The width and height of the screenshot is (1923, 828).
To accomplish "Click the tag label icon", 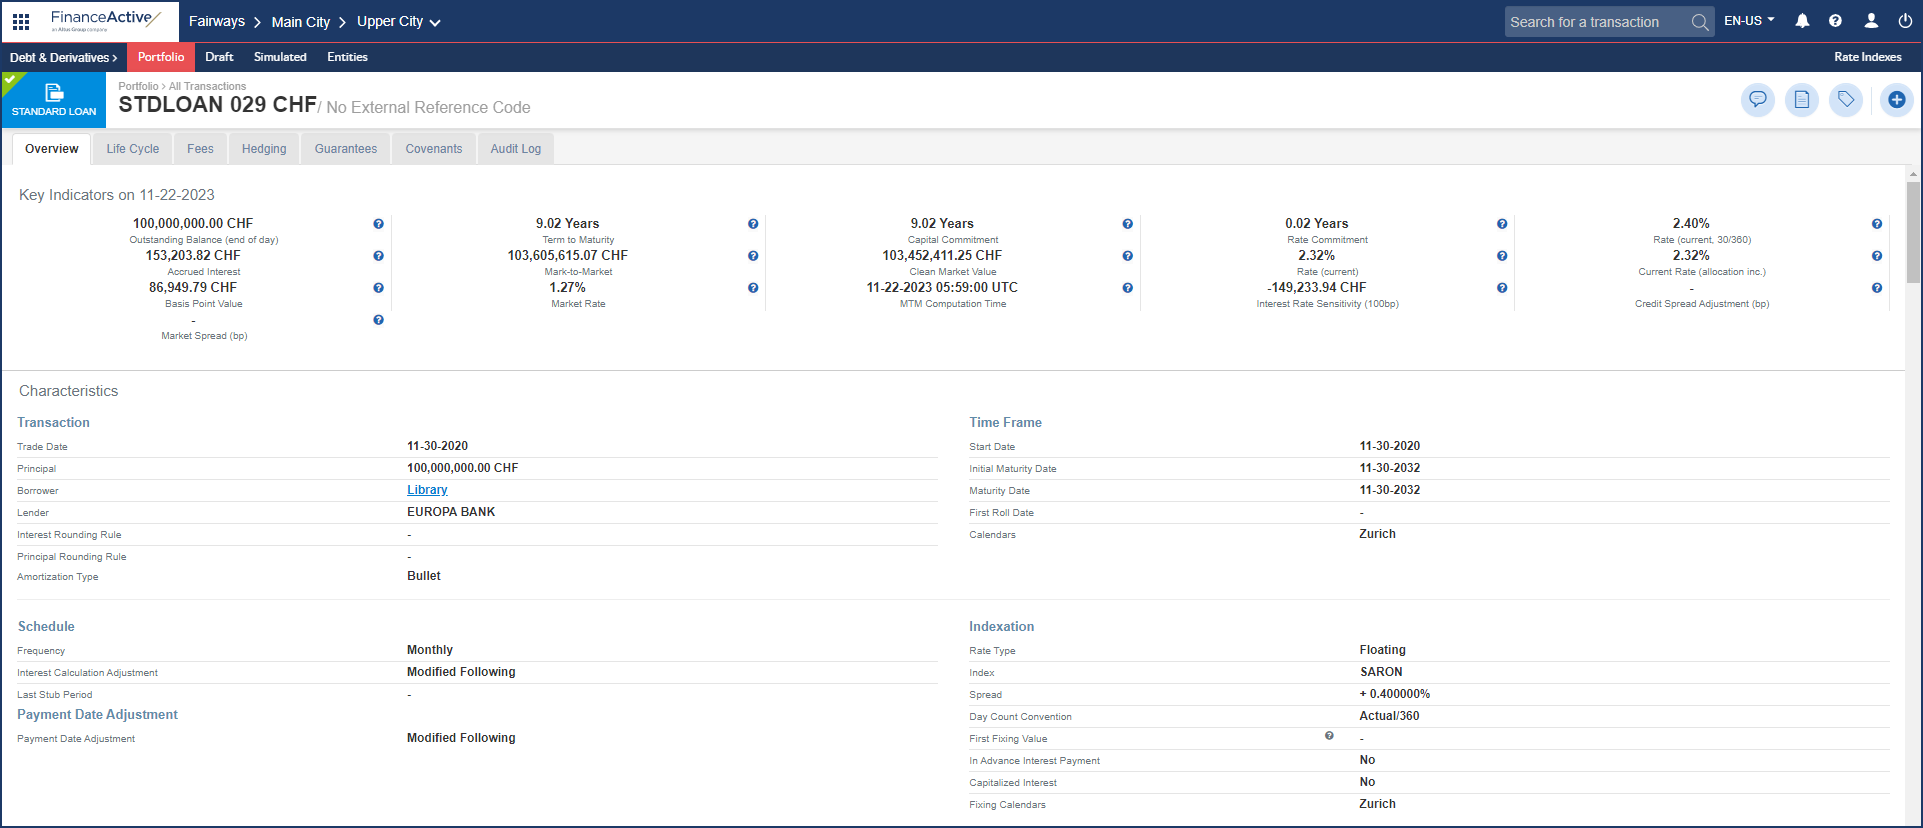I will coord(1845,100).
